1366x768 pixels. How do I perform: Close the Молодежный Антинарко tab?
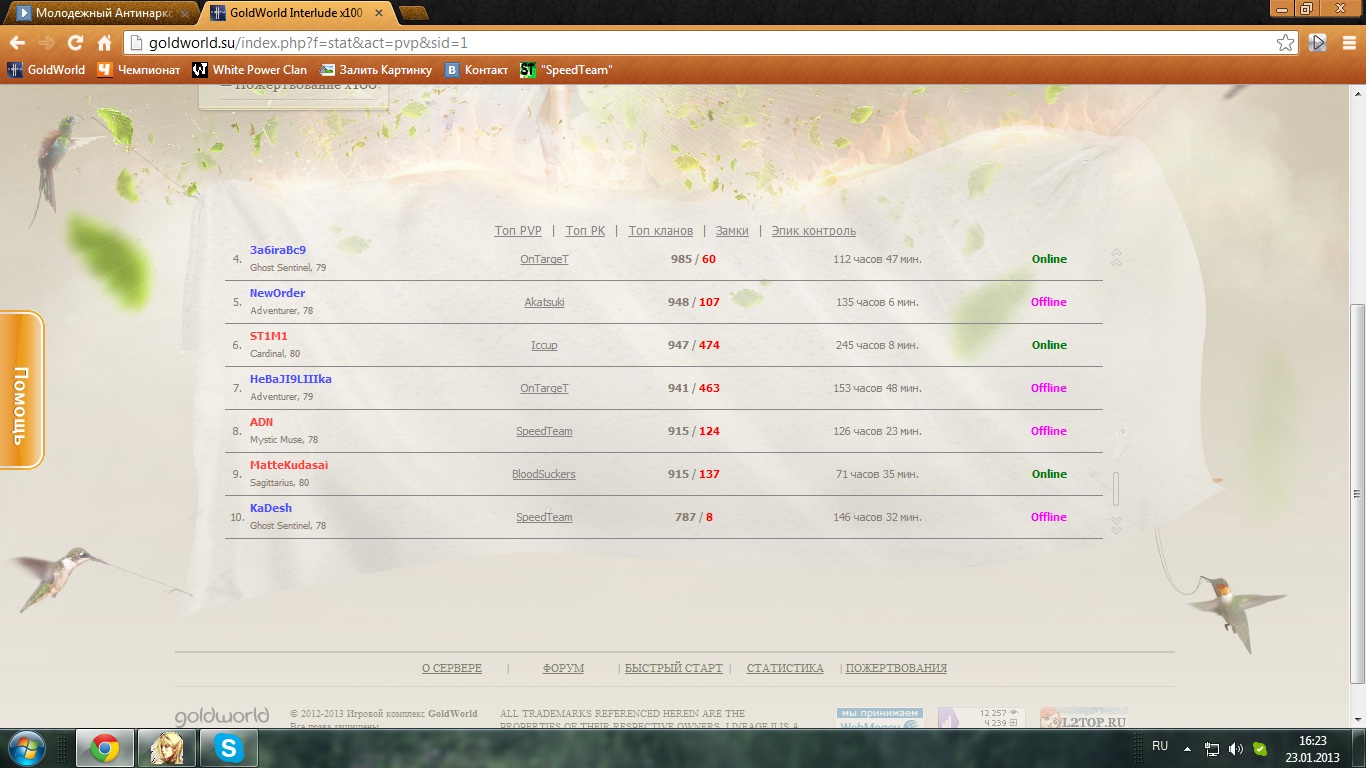click(x=183, y=14)
